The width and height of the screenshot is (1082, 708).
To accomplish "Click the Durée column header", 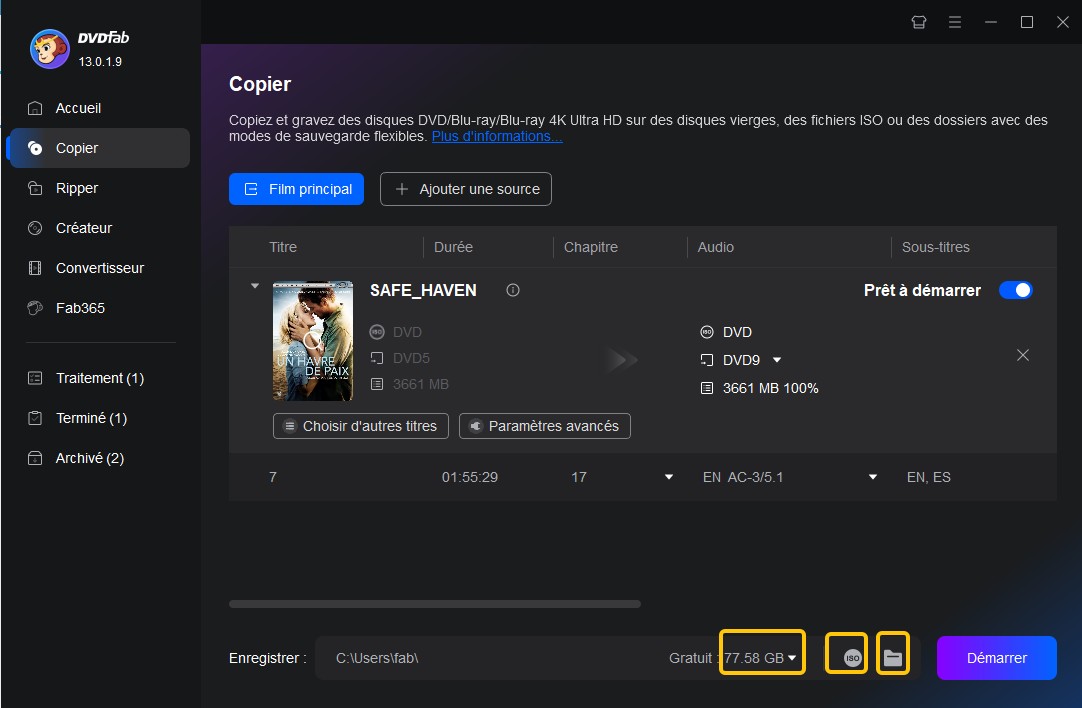I will [453, 247].
